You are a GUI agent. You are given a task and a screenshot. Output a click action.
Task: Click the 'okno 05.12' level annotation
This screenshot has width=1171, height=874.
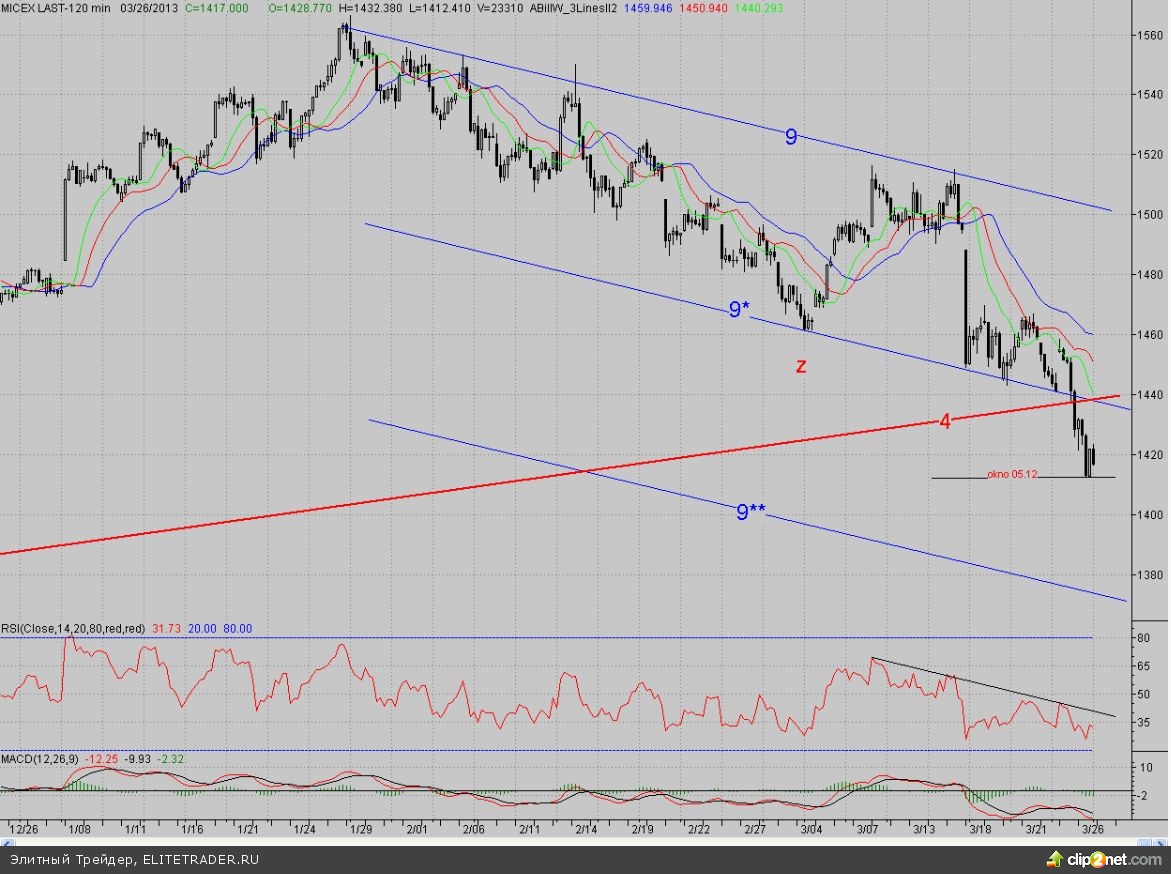click(x=1012, y=475)
